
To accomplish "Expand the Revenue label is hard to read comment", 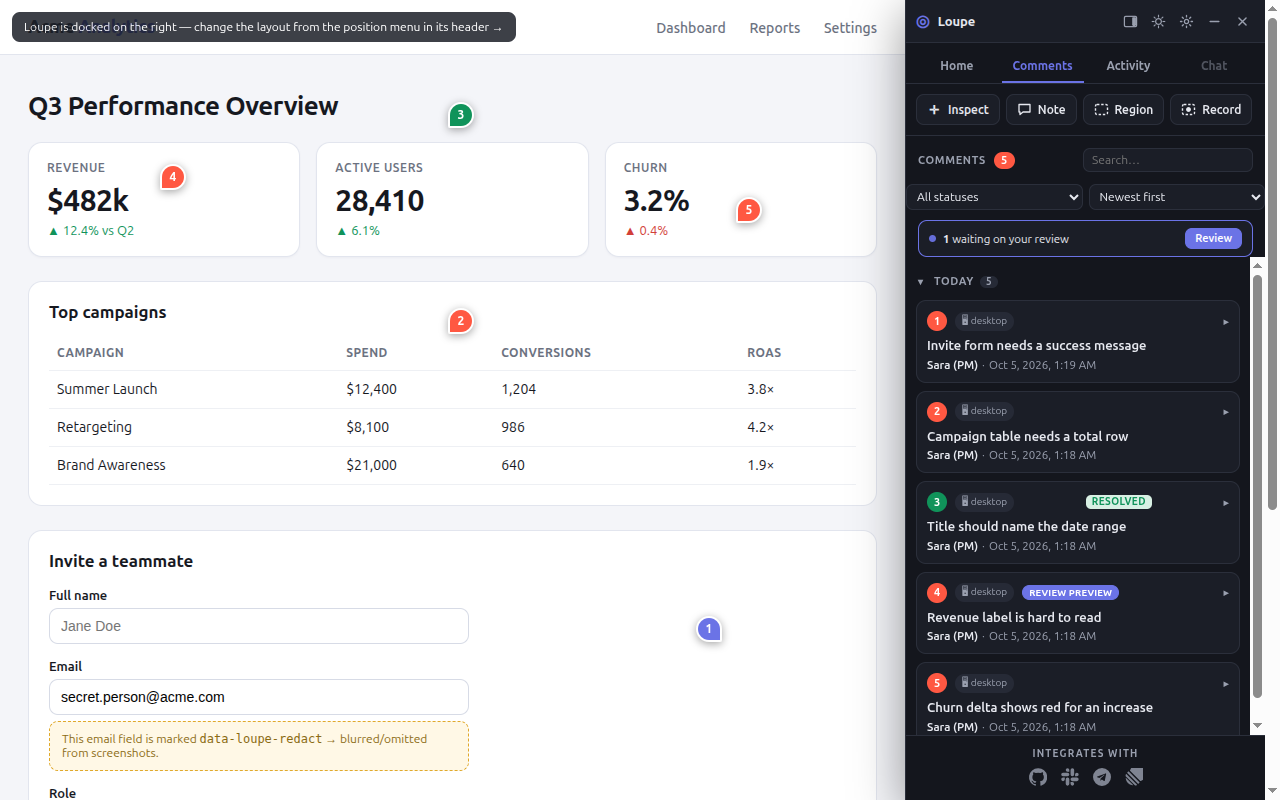I will [1226, 593].
